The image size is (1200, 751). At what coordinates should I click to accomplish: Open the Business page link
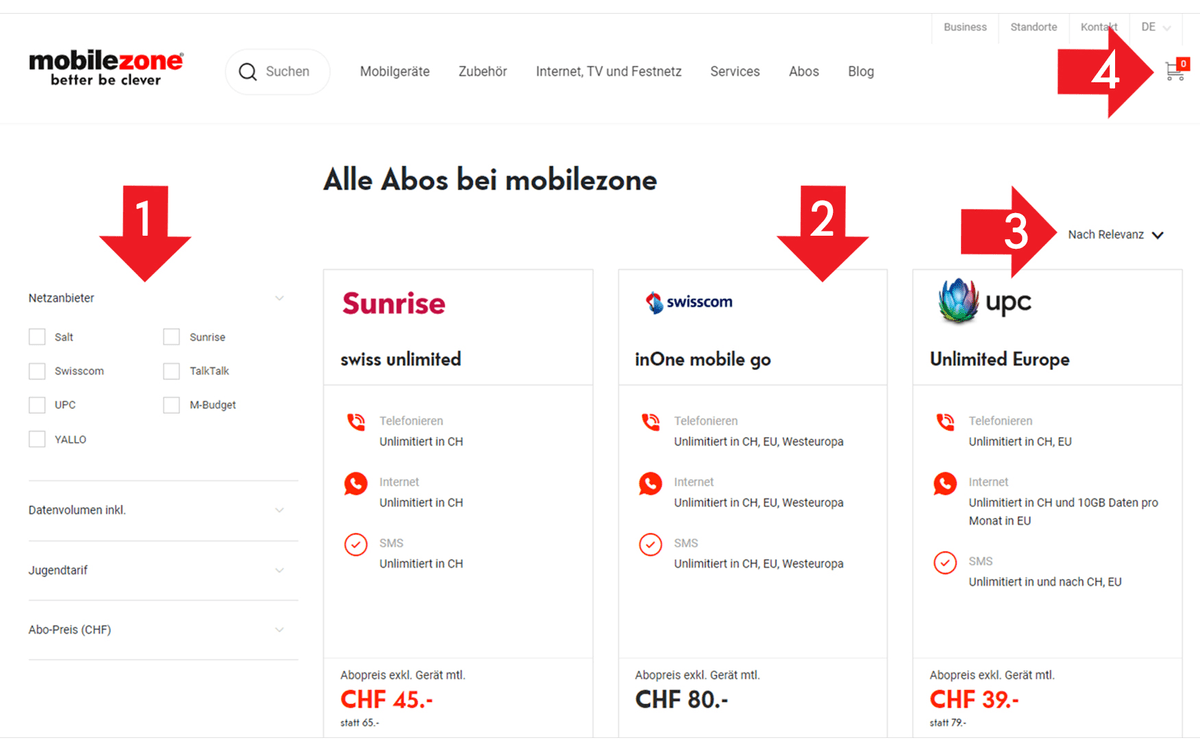coord(964,27)
